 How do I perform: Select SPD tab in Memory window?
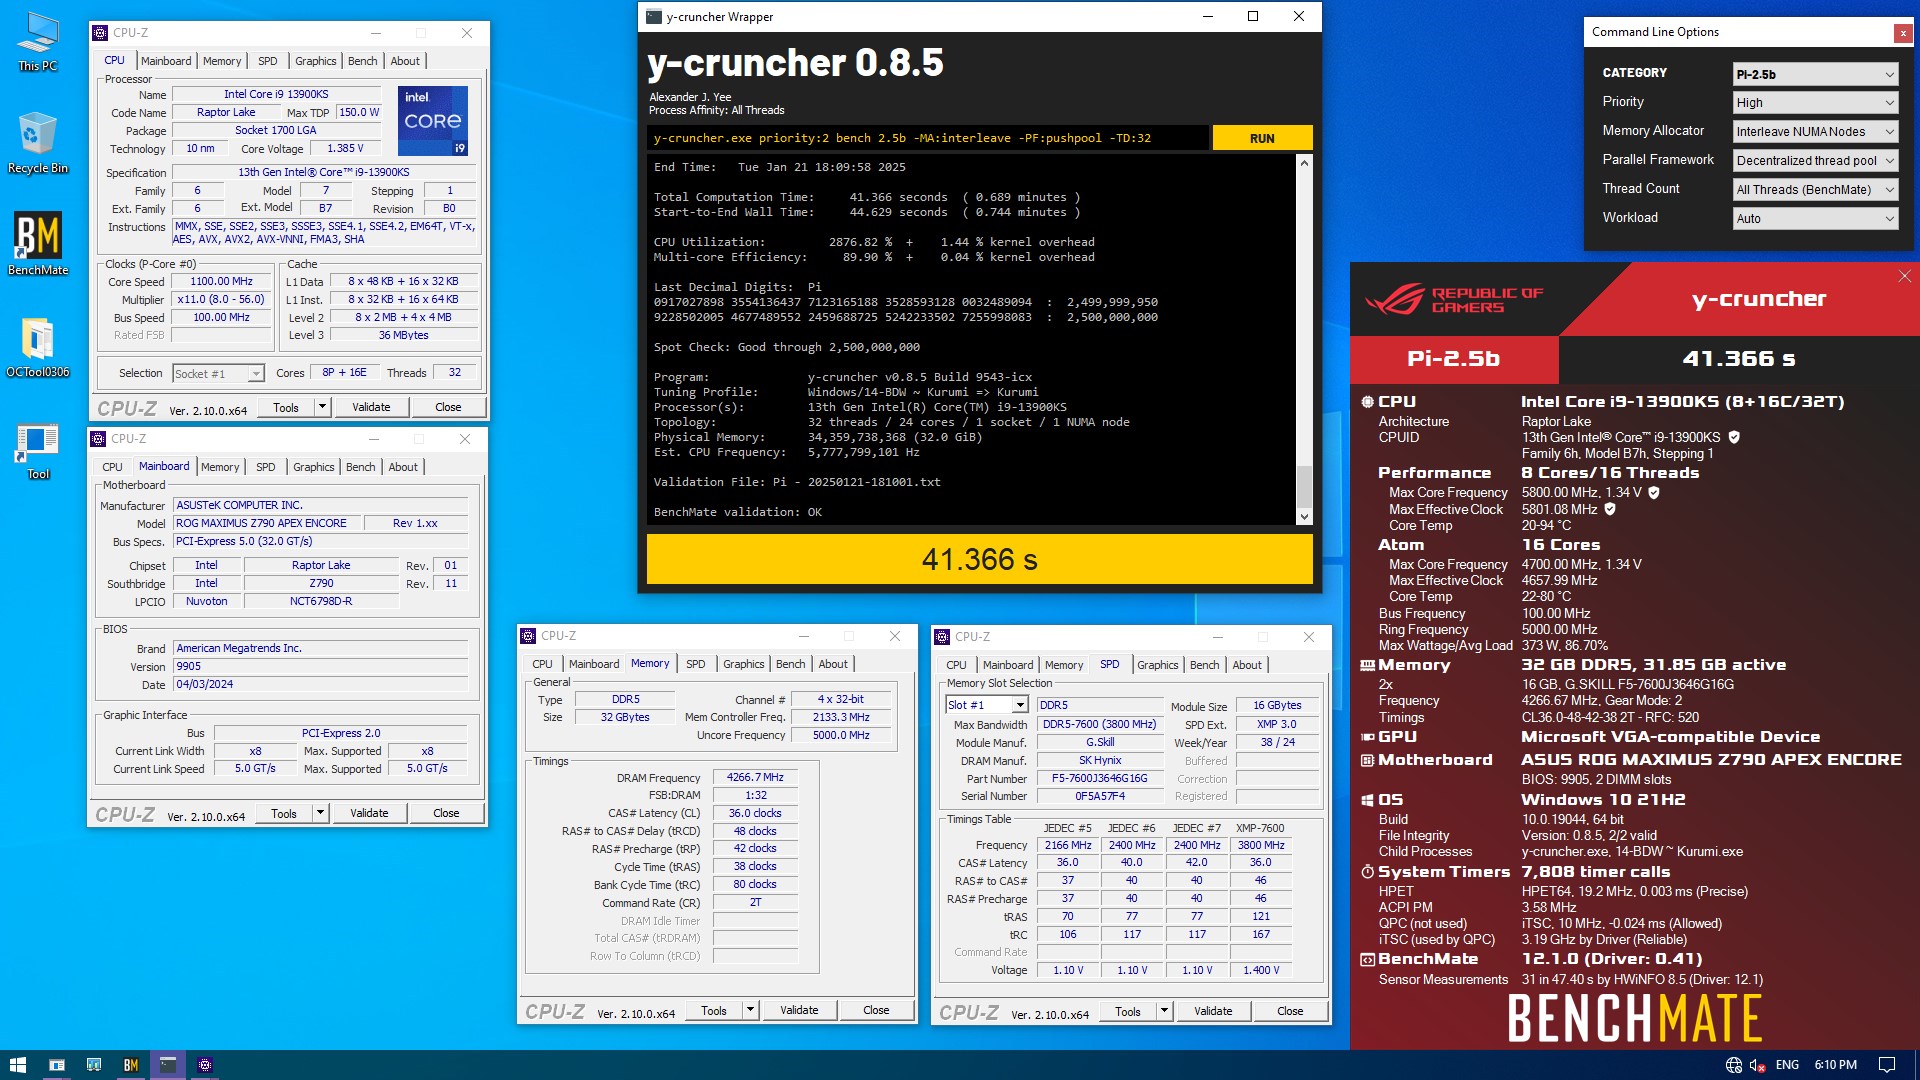coord(696,664)
